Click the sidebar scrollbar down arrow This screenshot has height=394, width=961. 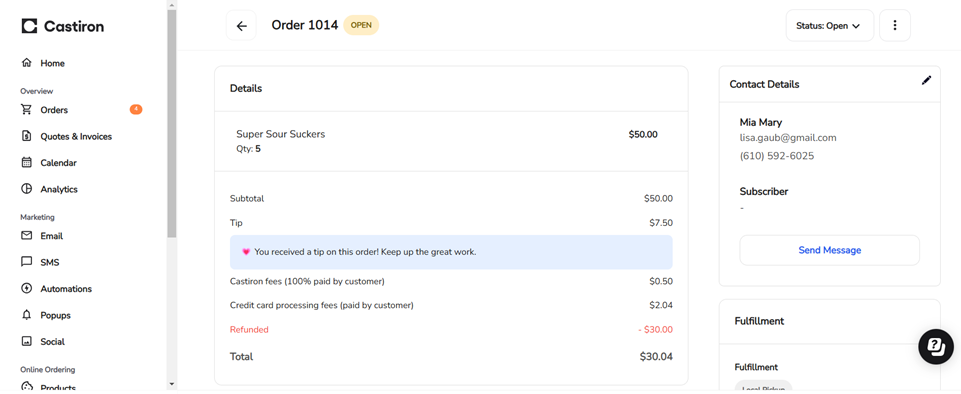172,384
